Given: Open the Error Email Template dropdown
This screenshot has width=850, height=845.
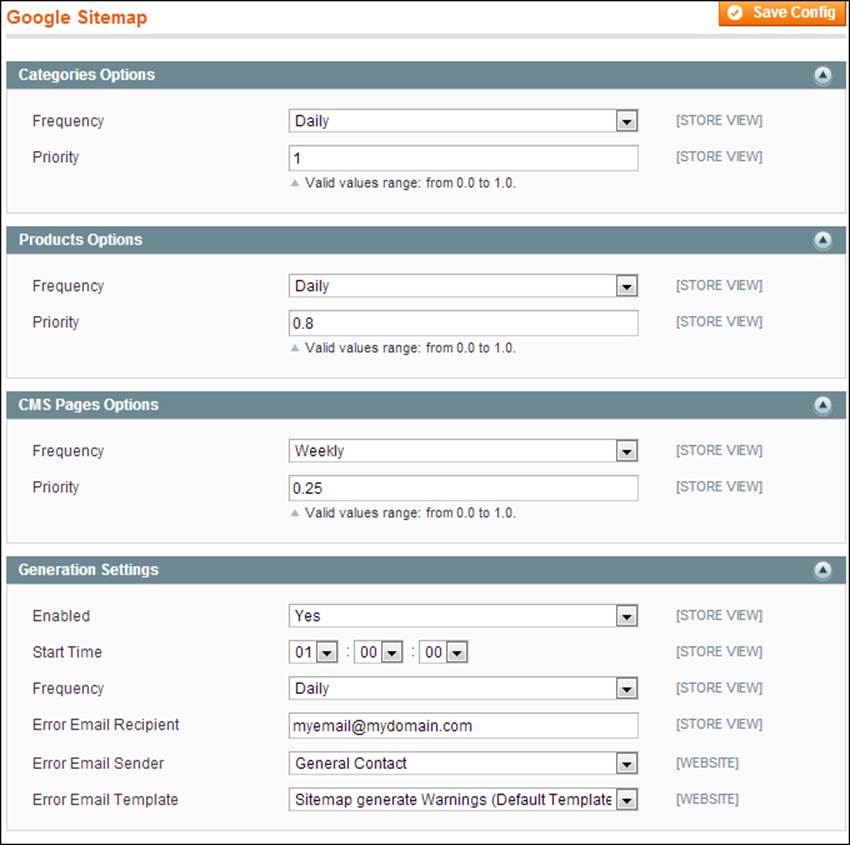Looking at the screenshot, I should tap(463, 799).
